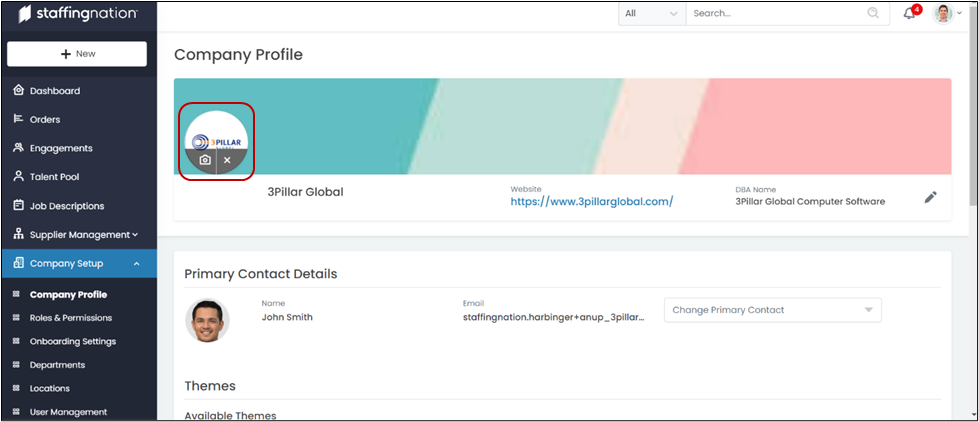Click the Job Descriptions clipboard icon
The width and height of the screenshot is (979, 422).
point(18,205)
